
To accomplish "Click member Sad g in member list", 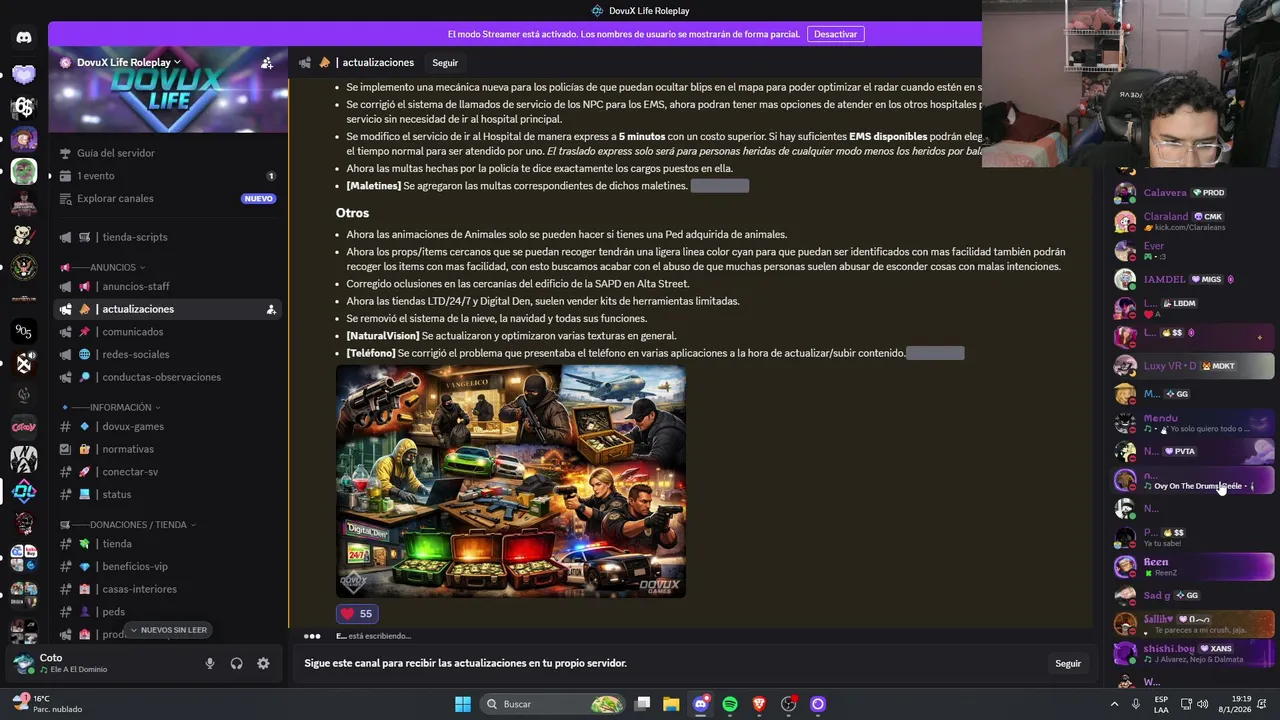I will tap(1193, 595).
